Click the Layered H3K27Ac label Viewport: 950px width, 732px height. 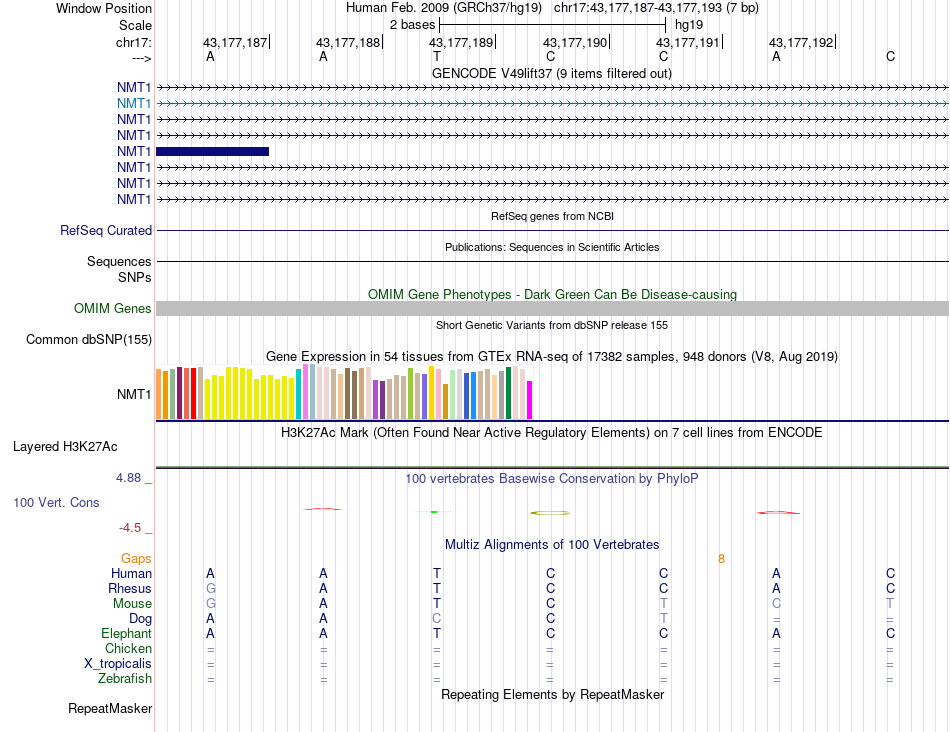tap(65, 447)
